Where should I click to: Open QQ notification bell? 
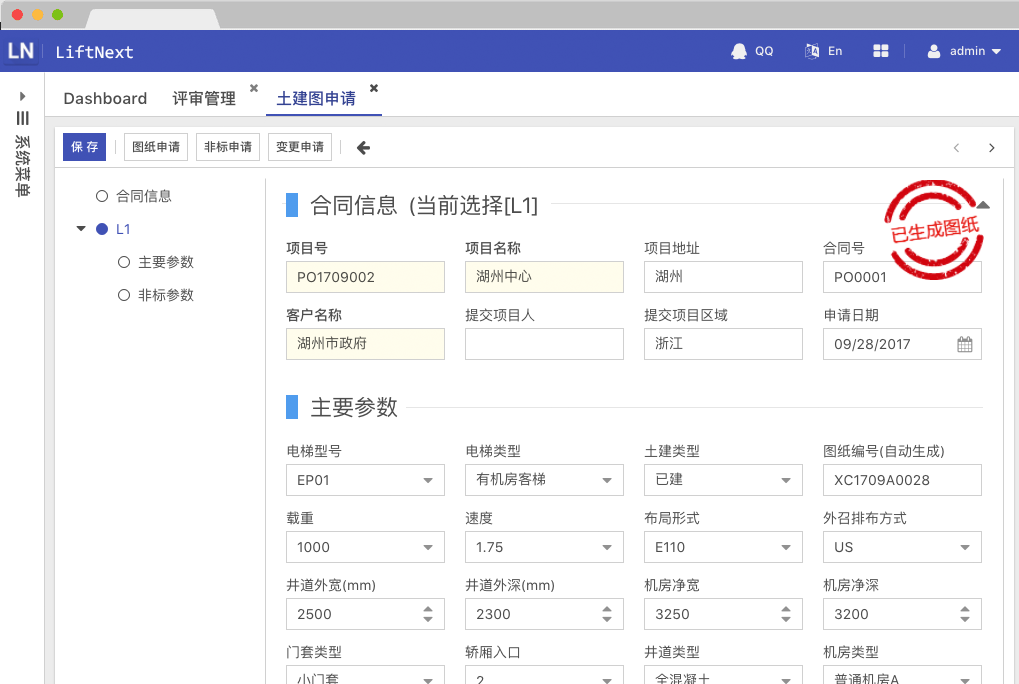(x=739, y=51)
